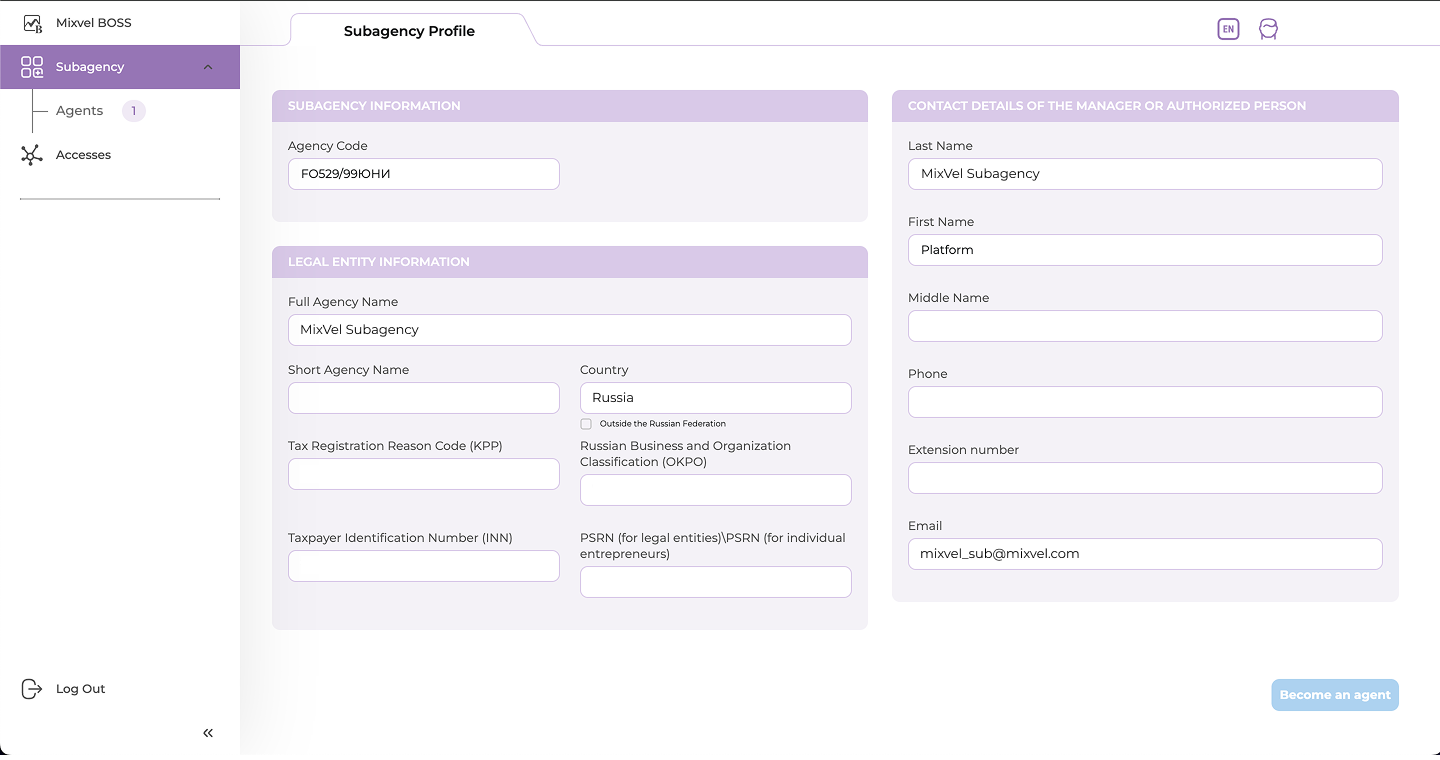Open the support headset icon
This screenshot has height=760, width=1440.
tap(1268, 29)
